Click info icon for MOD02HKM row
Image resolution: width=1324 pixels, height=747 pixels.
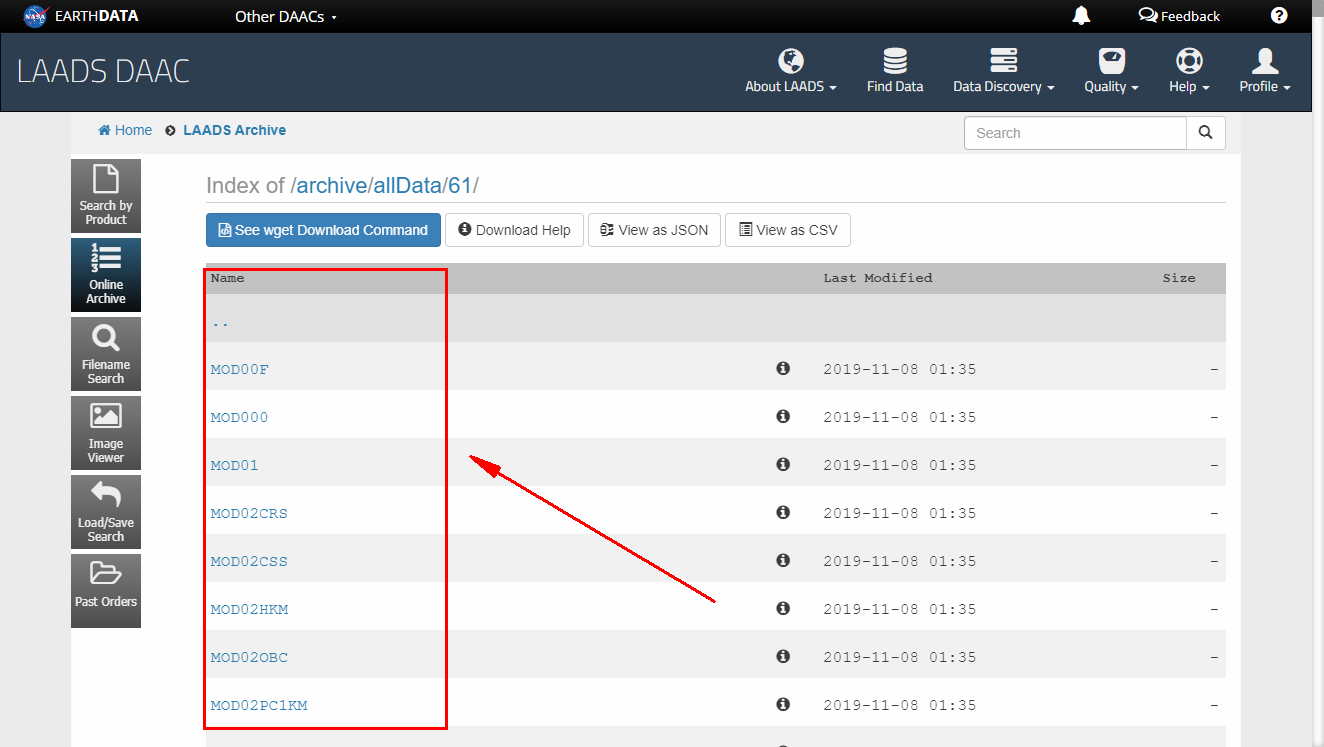(783, 608)
